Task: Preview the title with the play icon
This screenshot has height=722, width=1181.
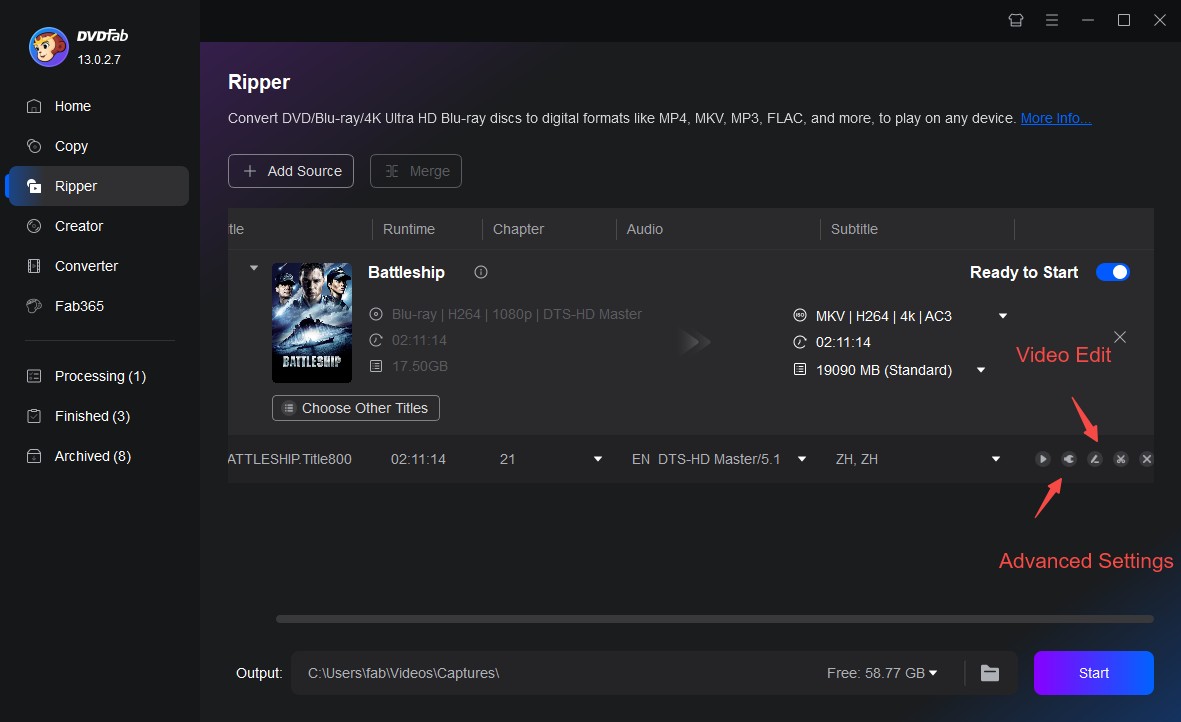Action: point(1042,459)
